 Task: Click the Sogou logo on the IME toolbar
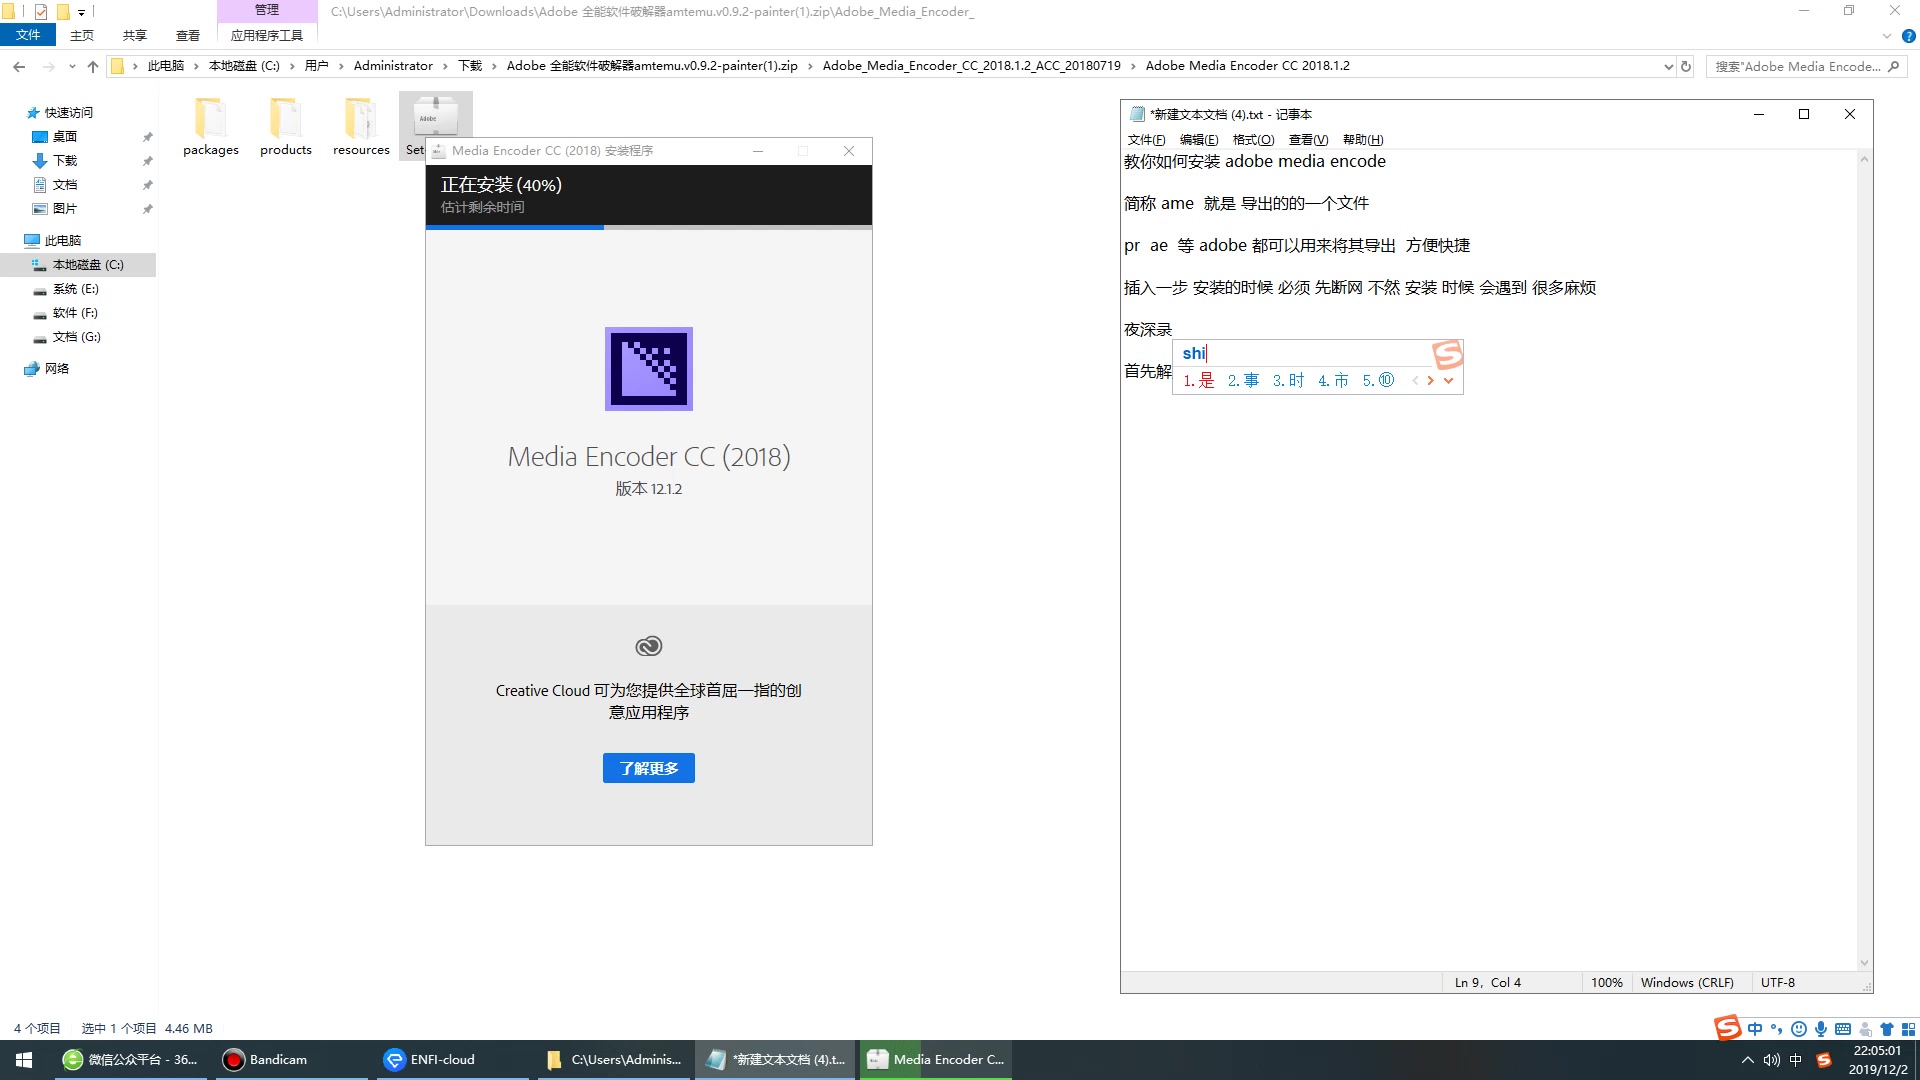[1727, 1027]
